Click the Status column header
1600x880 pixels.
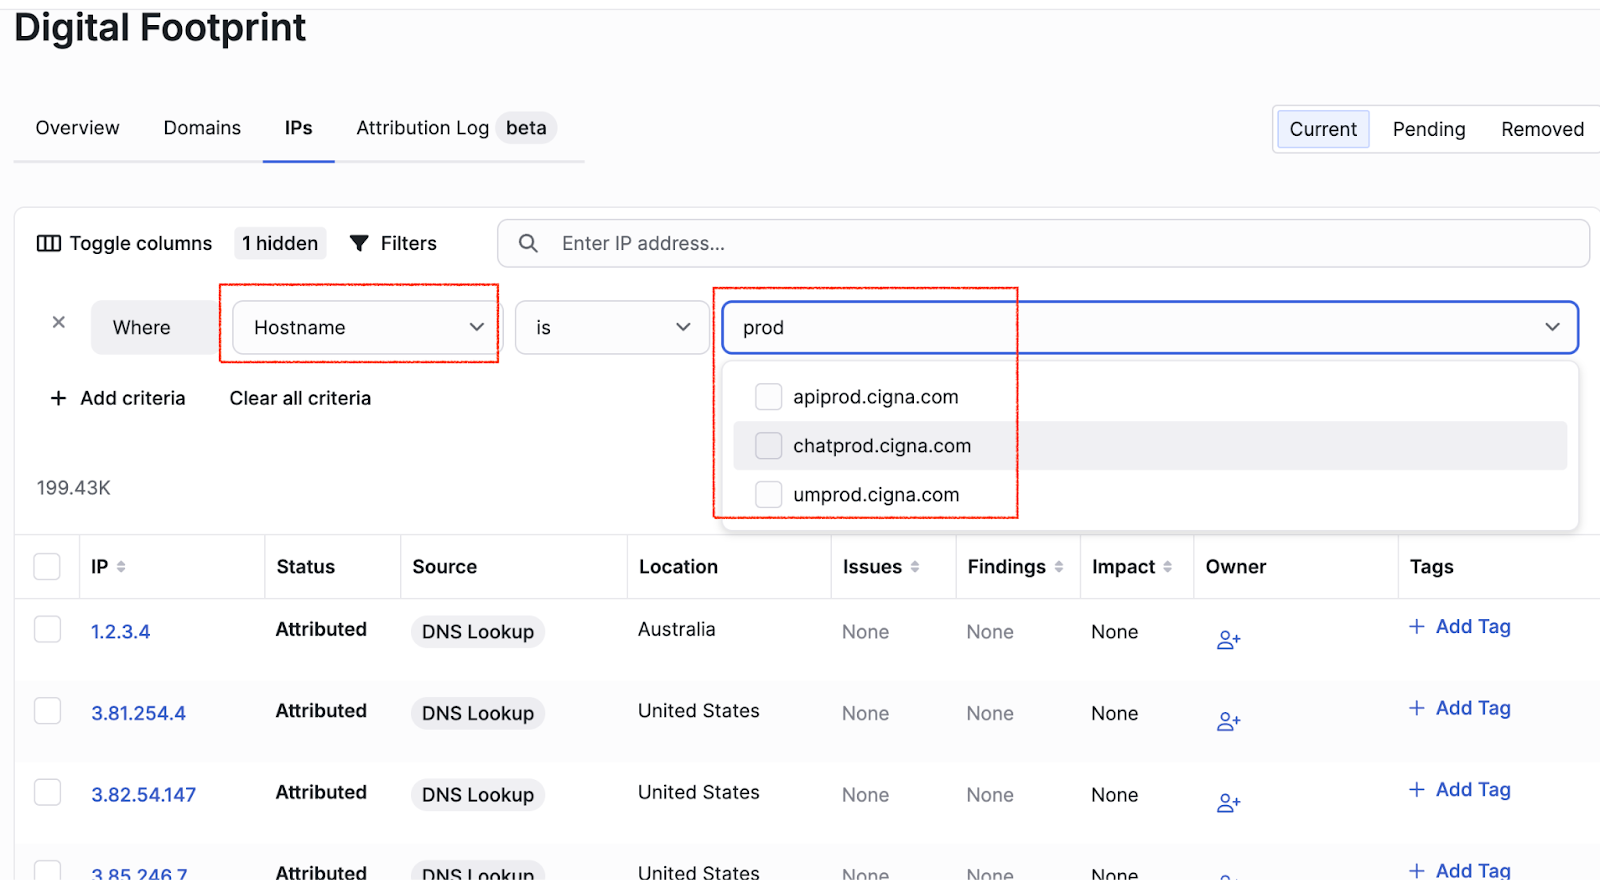tap(305, 567)
